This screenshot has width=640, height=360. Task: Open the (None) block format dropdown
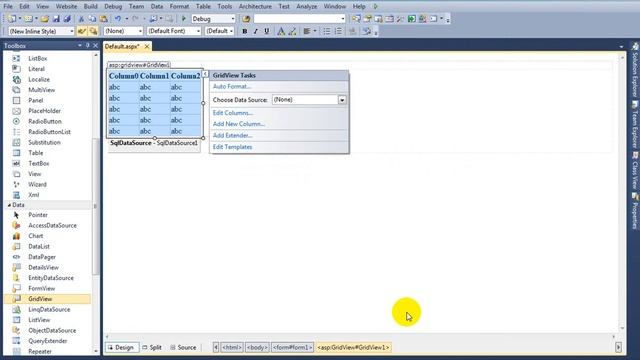click(x=140, y=31)
